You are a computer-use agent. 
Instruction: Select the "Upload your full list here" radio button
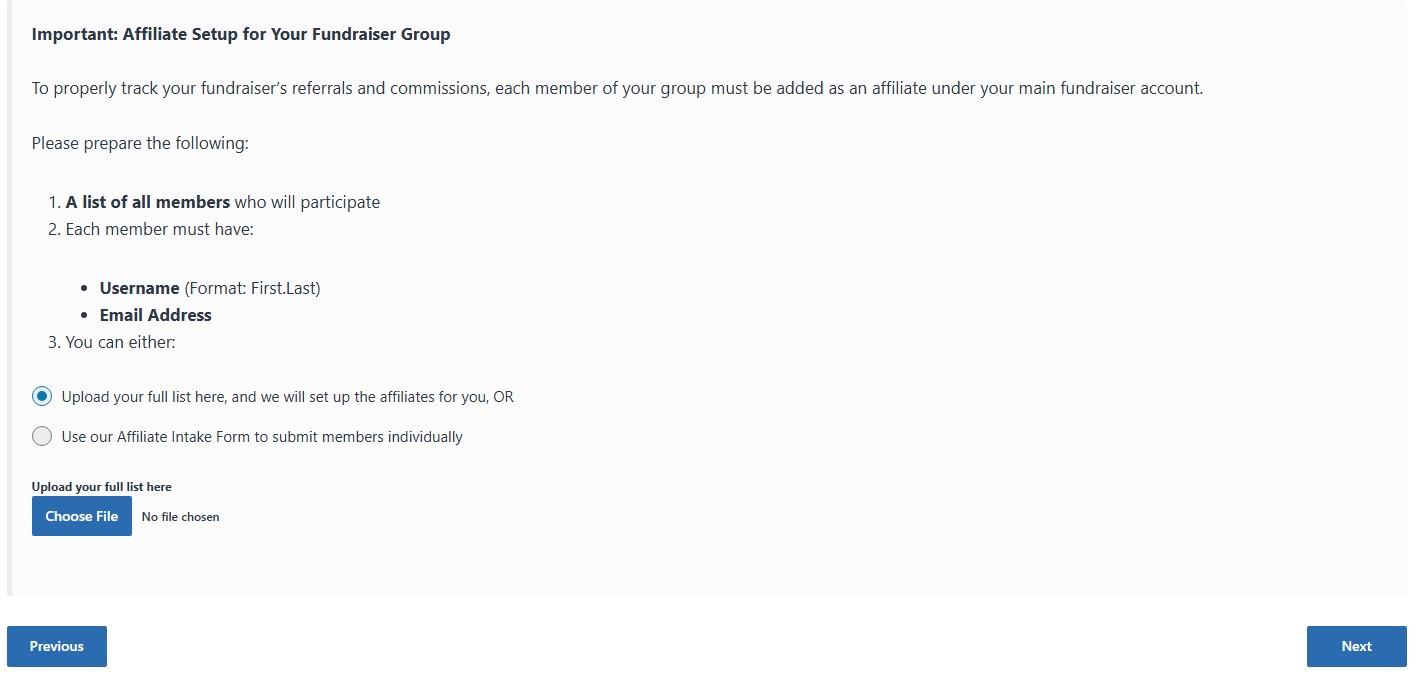point(42,397)
